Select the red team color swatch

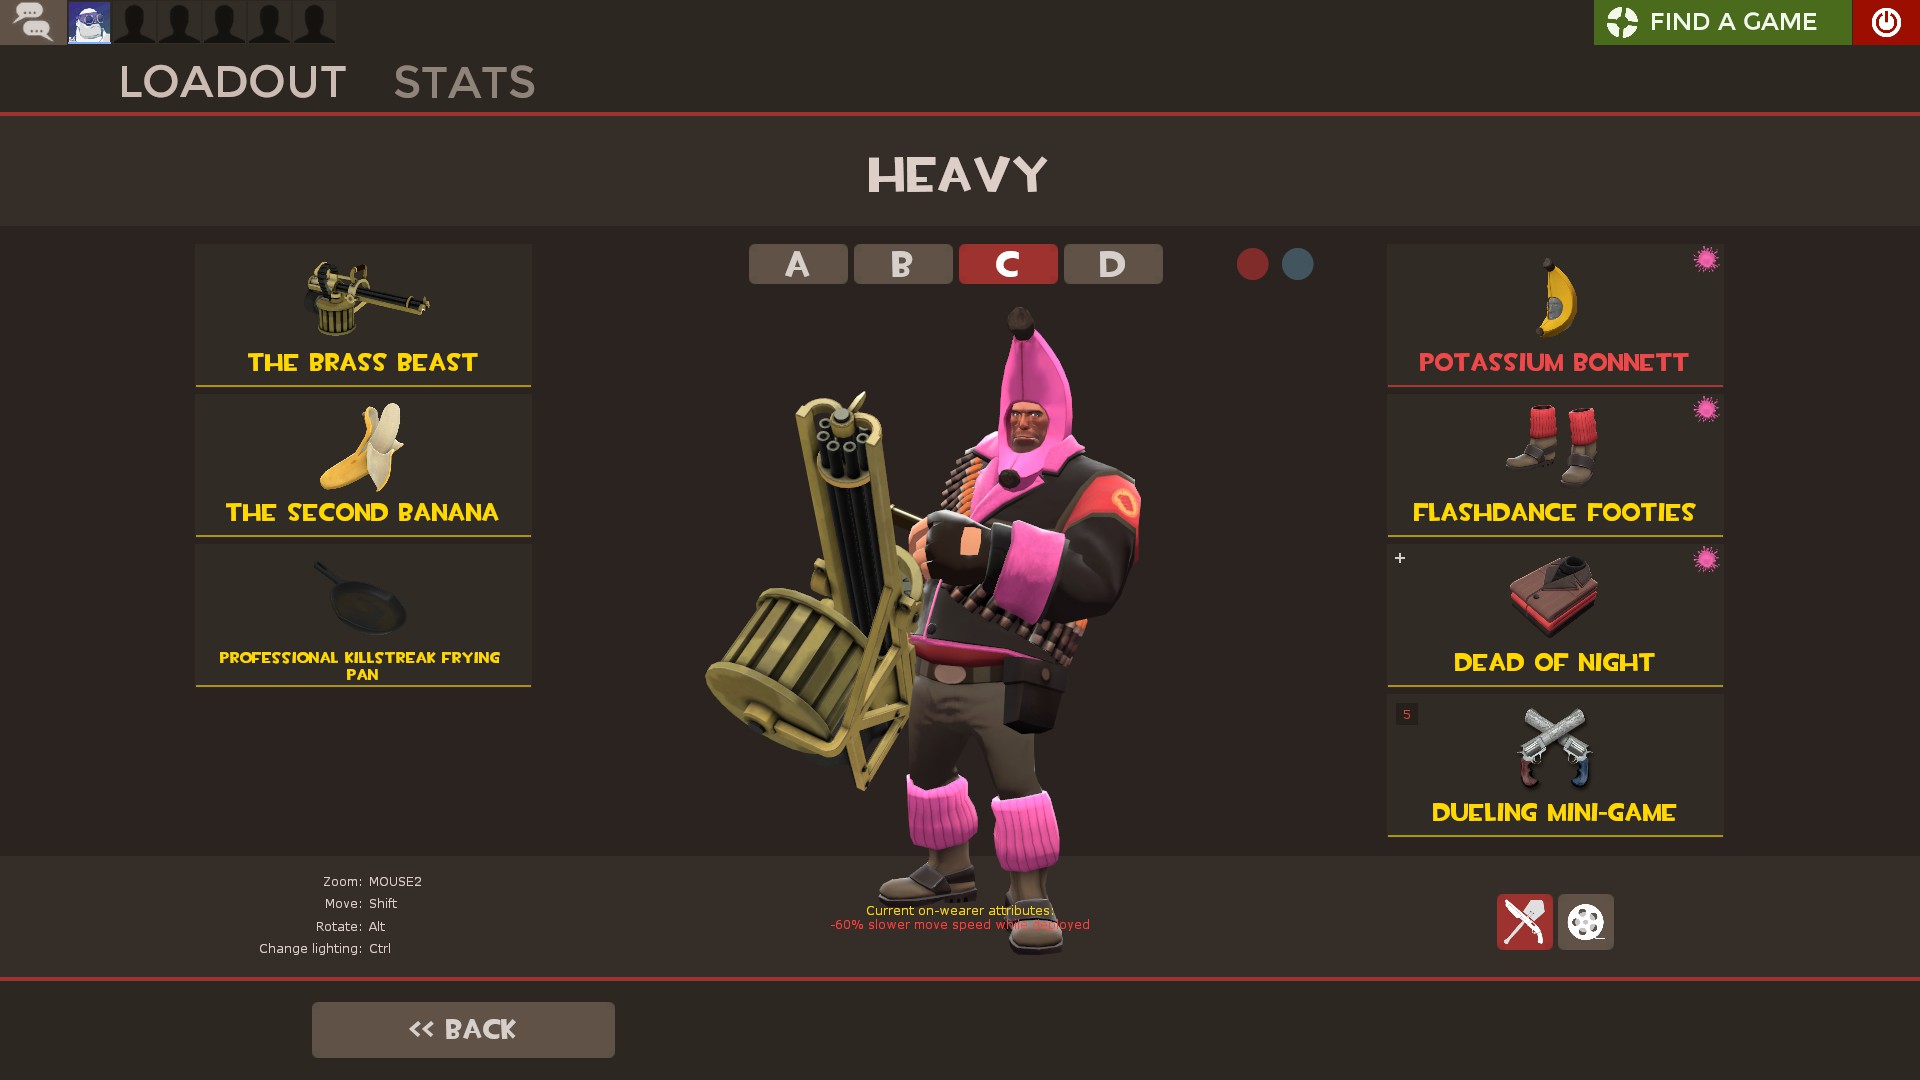click(x=1252, y=264)
